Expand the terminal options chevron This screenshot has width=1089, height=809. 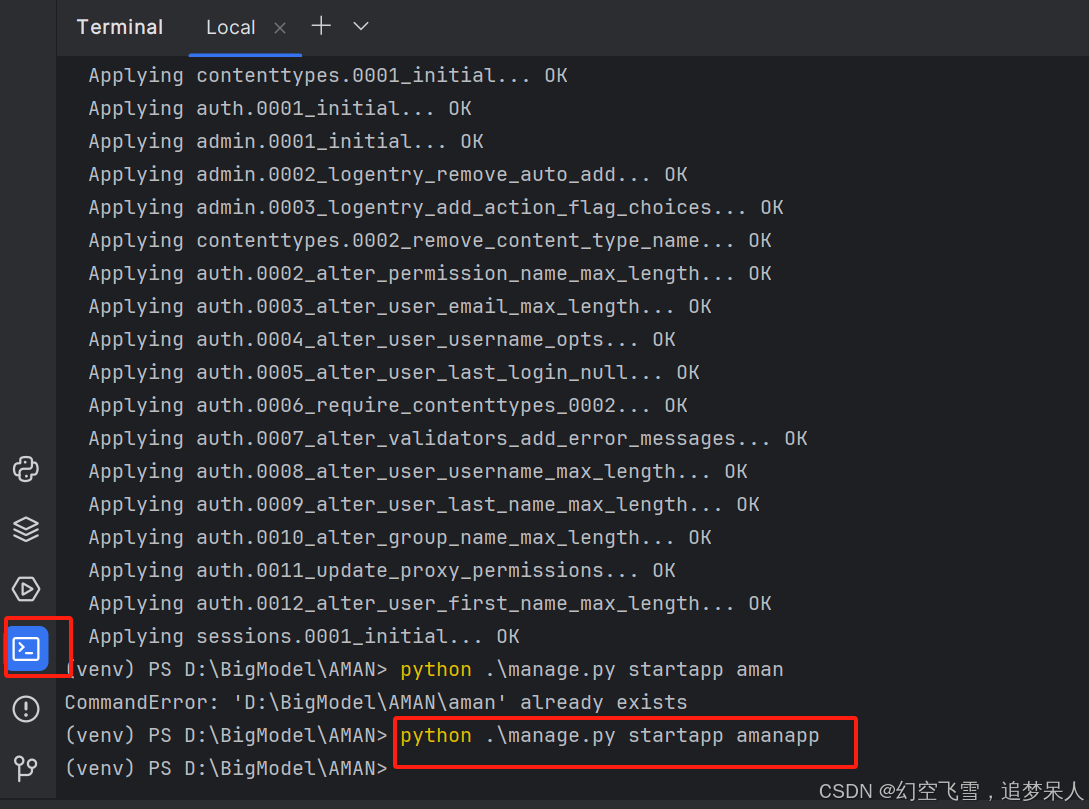click(x=359, y=27)
